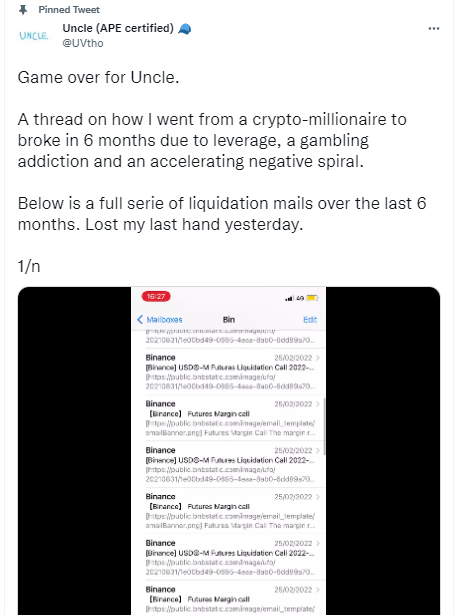
Task: Click the Bin mailbox title
Action: tap(229, 320)
